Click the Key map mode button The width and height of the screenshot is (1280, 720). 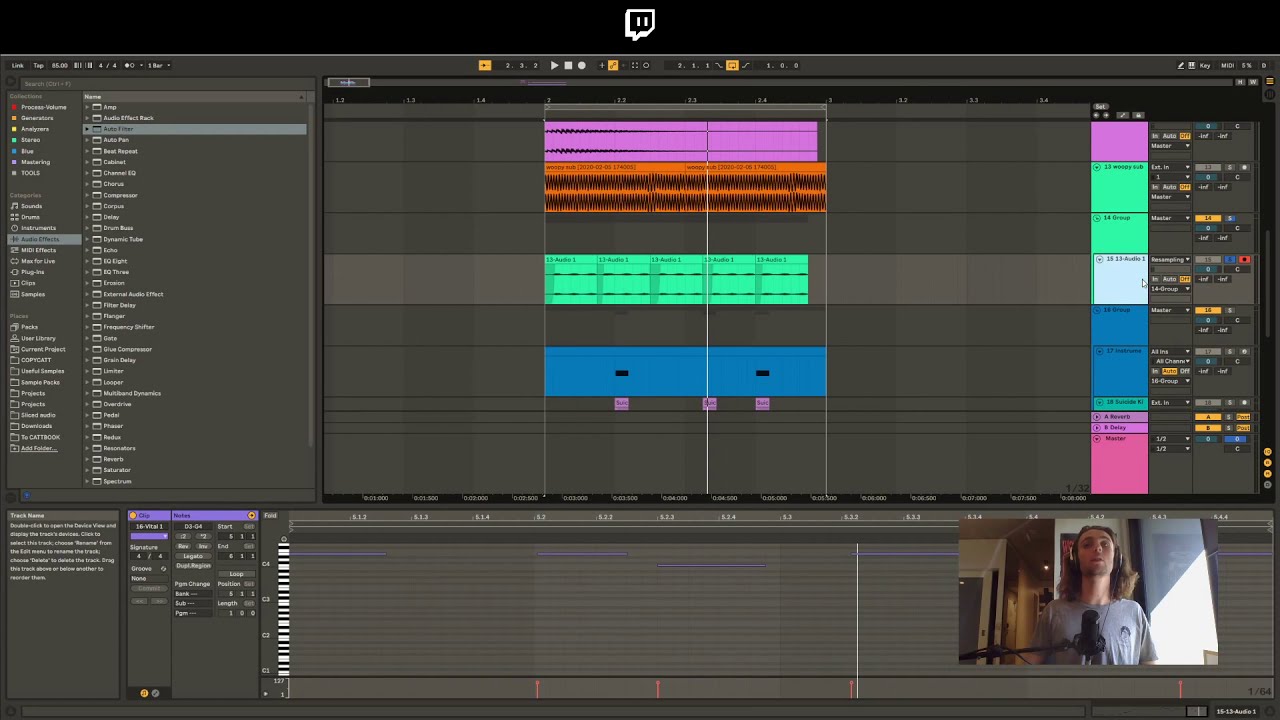(x=1204, y=65)
